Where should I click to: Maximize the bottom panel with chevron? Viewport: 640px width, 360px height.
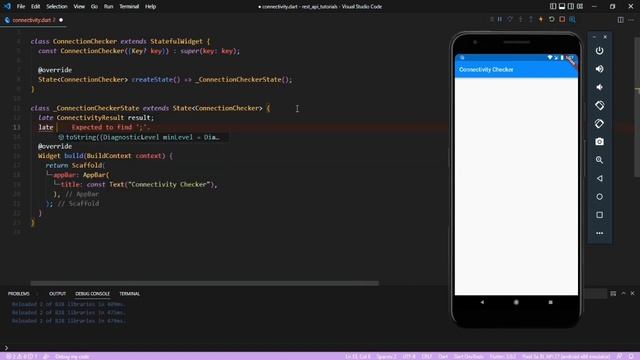point(623,293)
